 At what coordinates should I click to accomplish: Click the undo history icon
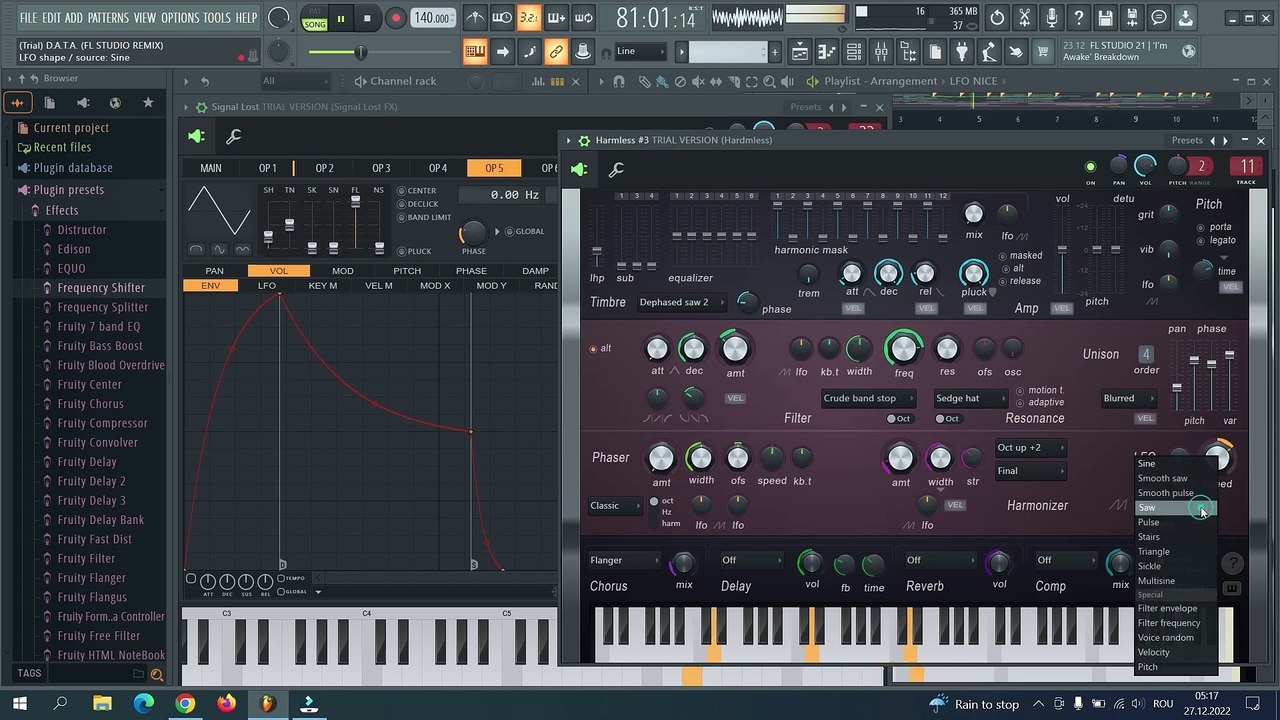click(997, 18)
